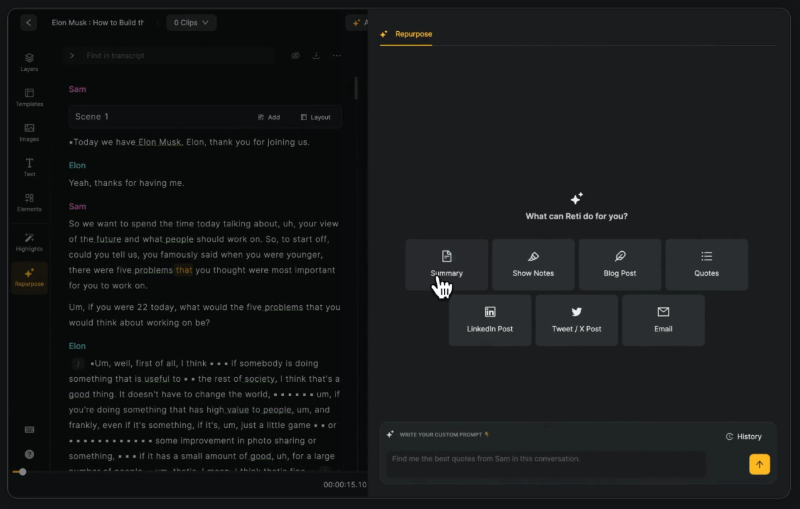Expand the chevron beside Find in transcript
The height and width of the screenshot is (509, 800).
click(x=72, y=56)
